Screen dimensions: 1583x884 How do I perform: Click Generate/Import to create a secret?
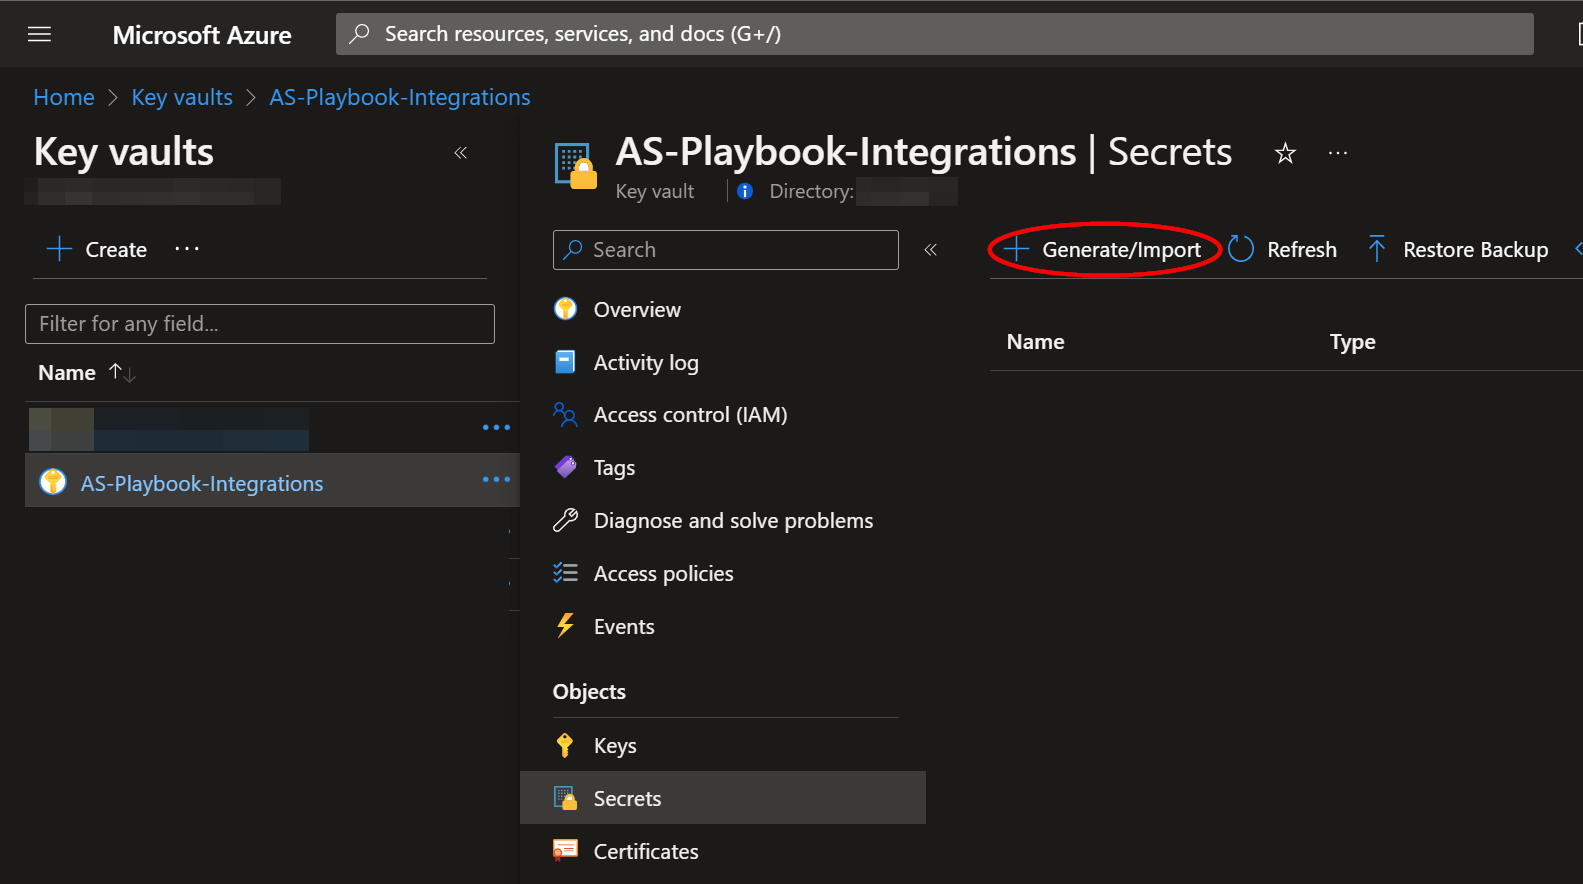[x=1102, y=250]
